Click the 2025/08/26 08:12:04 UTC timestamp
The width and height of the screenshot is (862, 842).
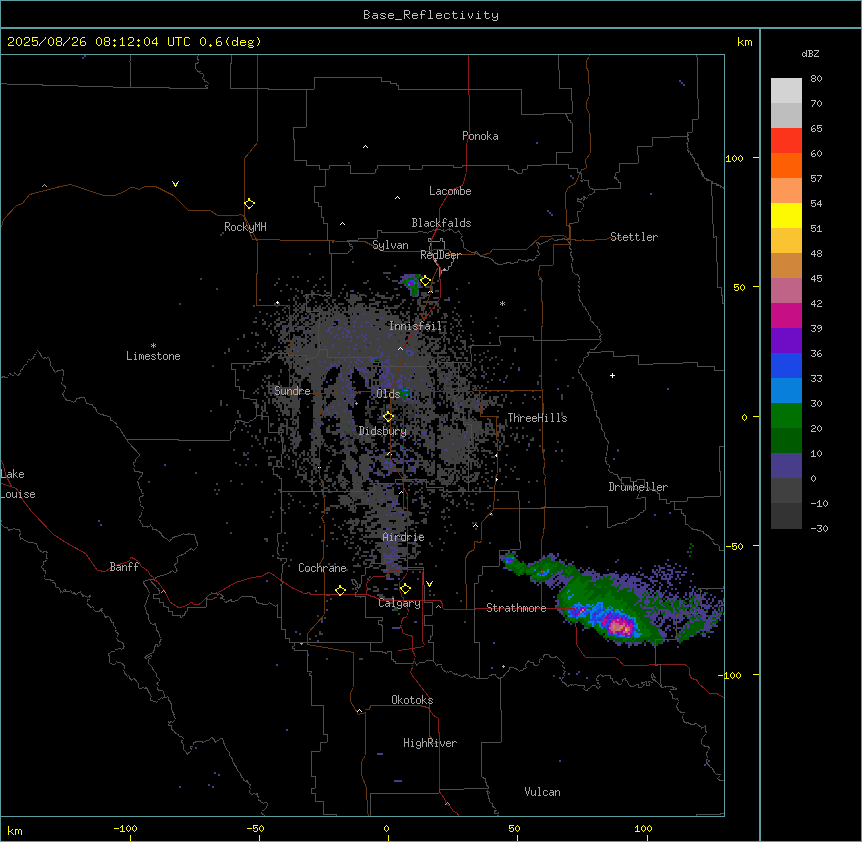click(x=99, y=42)
